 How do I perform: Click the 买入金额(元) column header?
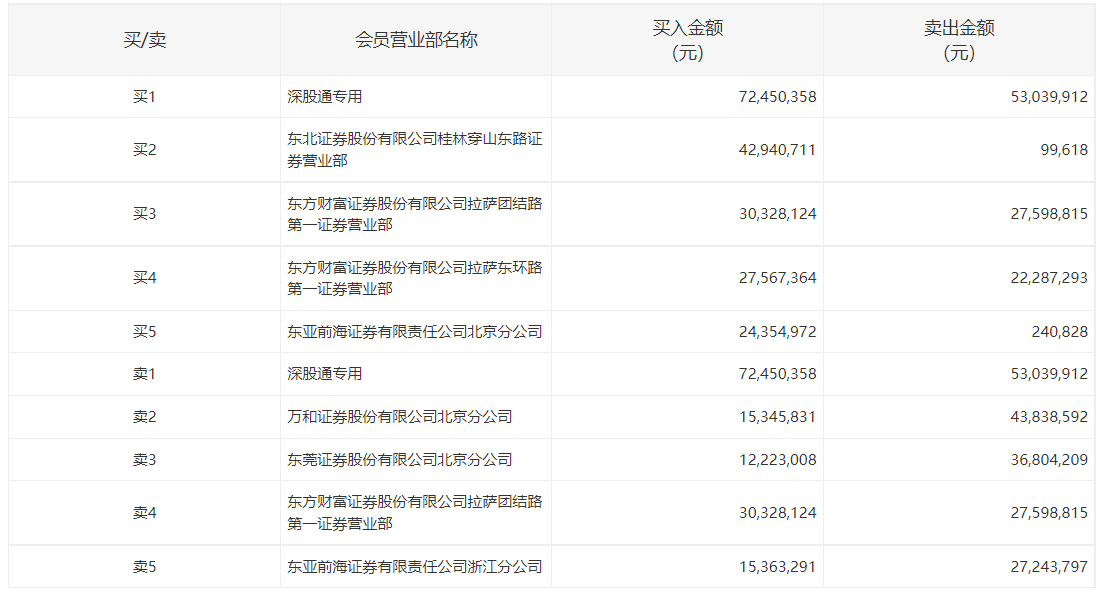pos(687,40)
